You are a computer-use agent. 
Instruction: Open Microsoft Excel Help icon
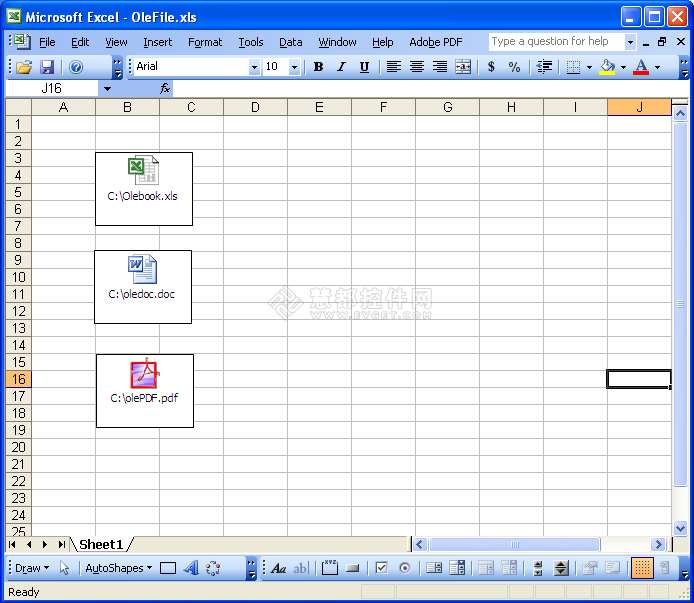pyautogui.click(x=76, y=67)
